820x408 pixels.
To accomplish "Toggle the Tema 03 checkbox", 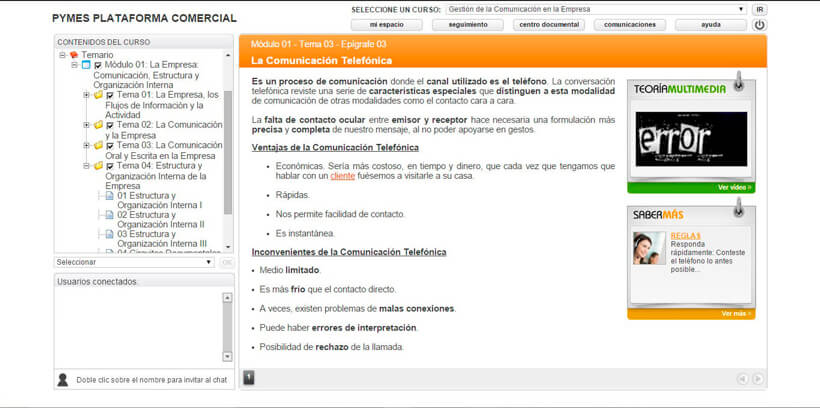I will [x=110, y=146].
